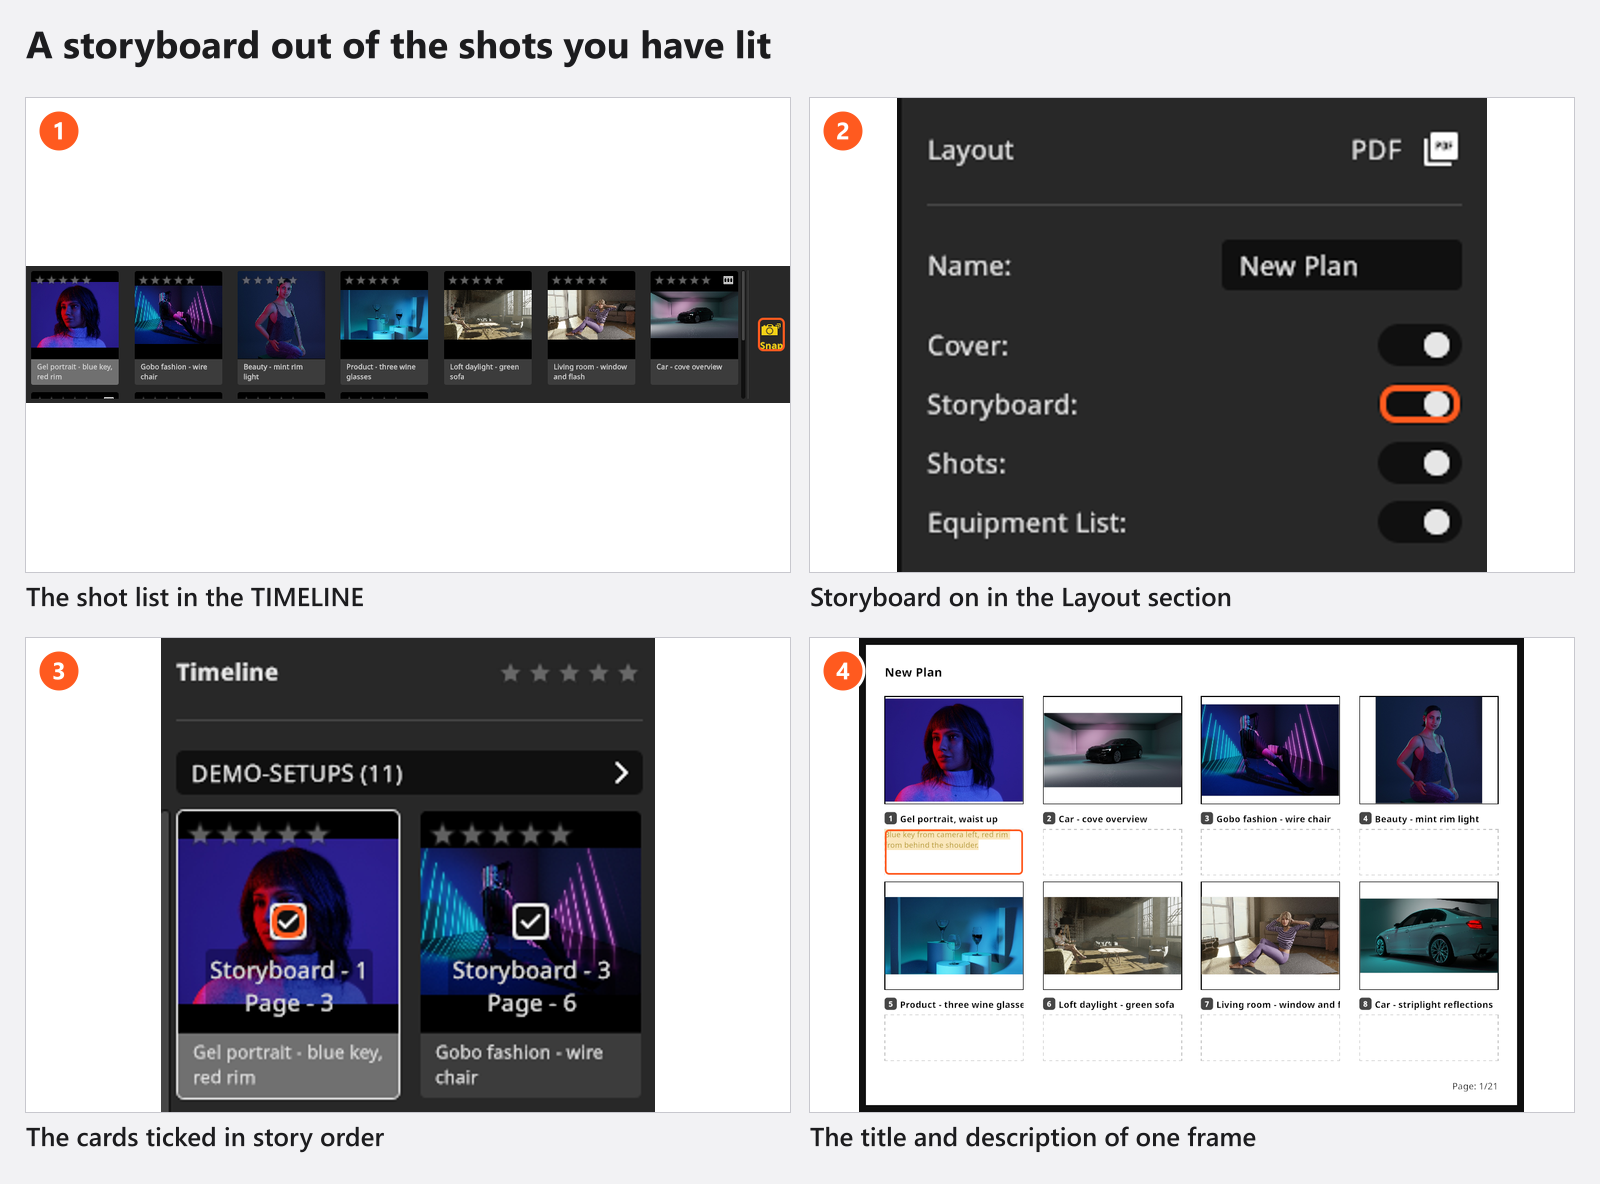This screenshot has width=1600, height=1184.
Task: Click storyboard frame 3 image, Gobo fashion
Action: [1270, 750]
